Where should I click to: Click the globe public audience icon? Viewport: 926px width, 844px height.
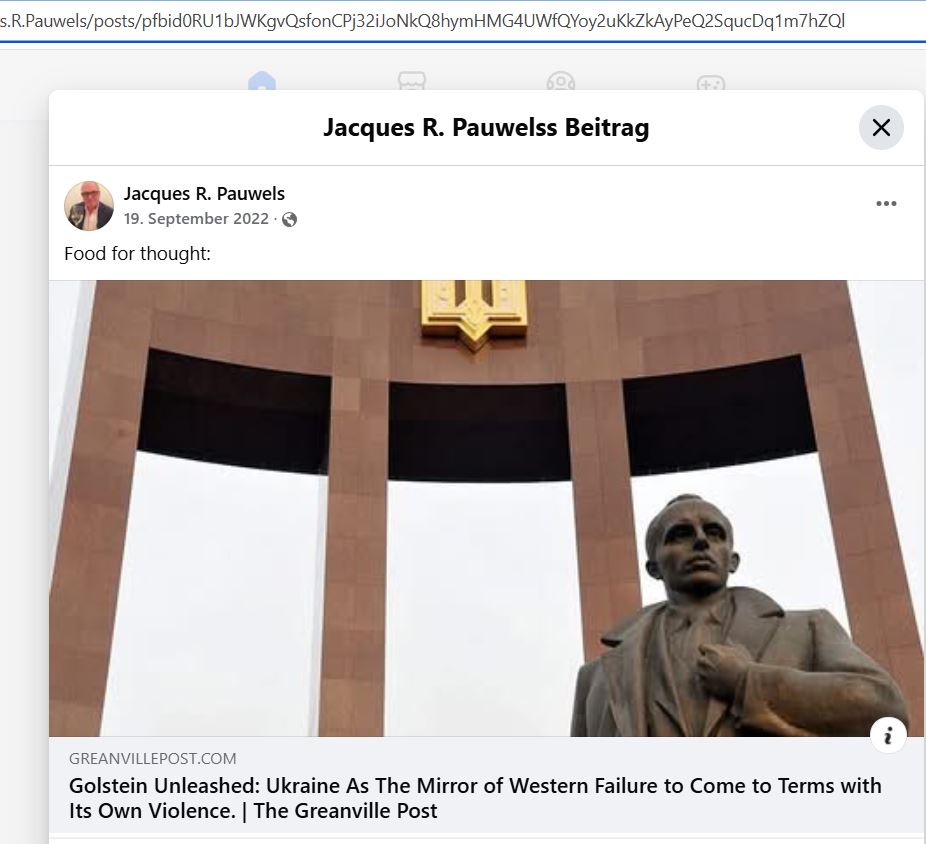pos(289,220)
